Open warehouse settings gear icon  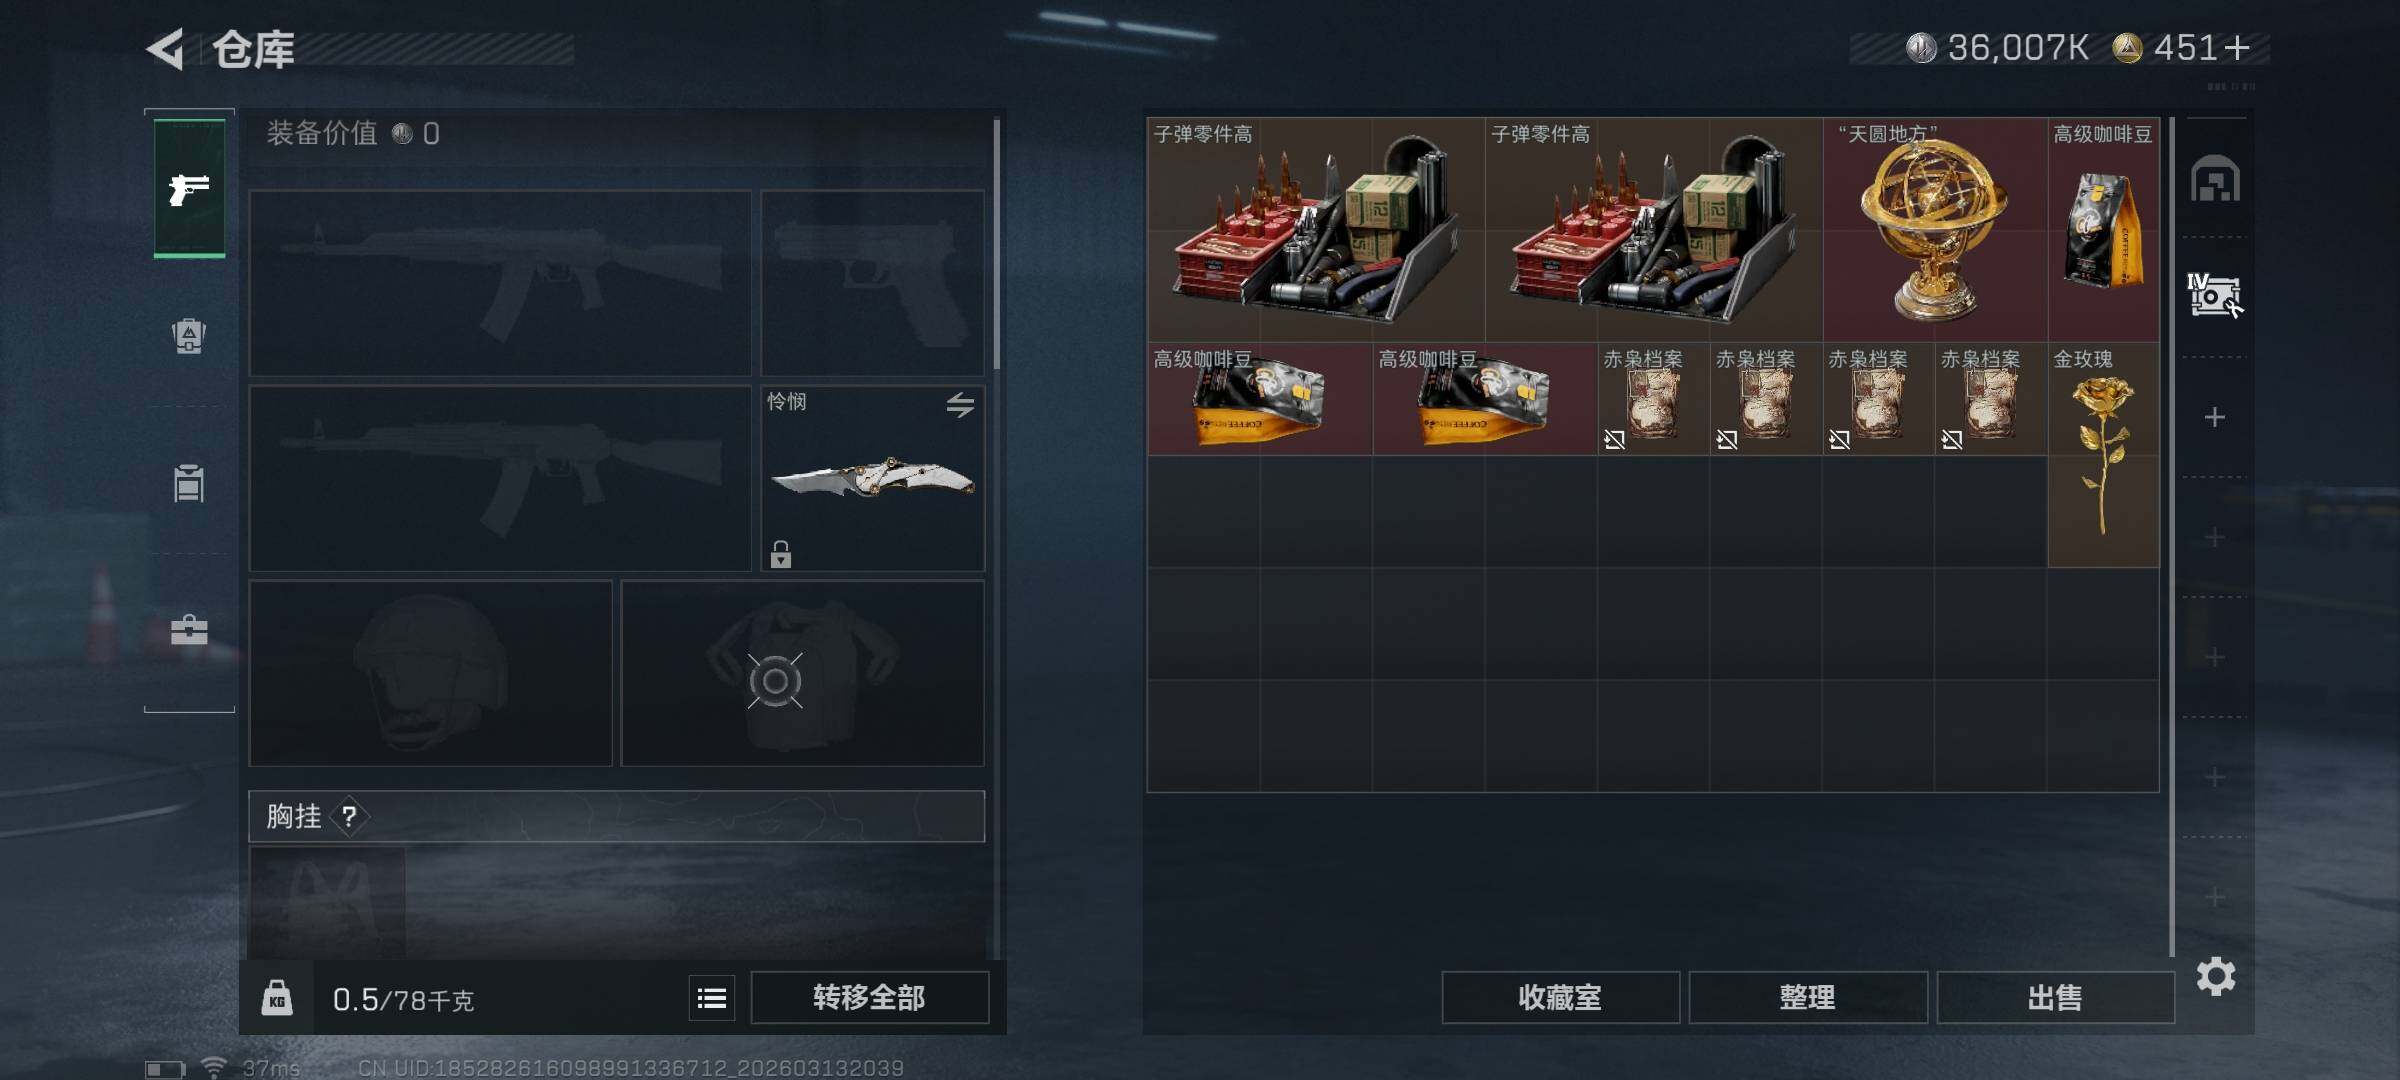(2215, 976)
